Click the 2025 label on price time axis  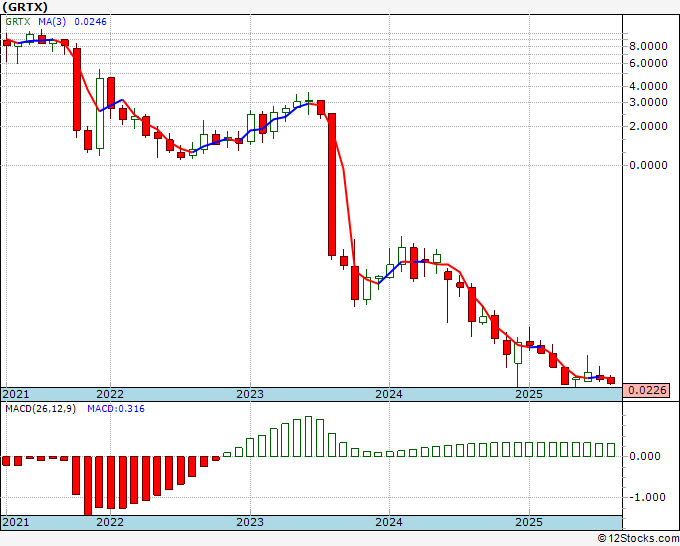[x=529, y=394]
